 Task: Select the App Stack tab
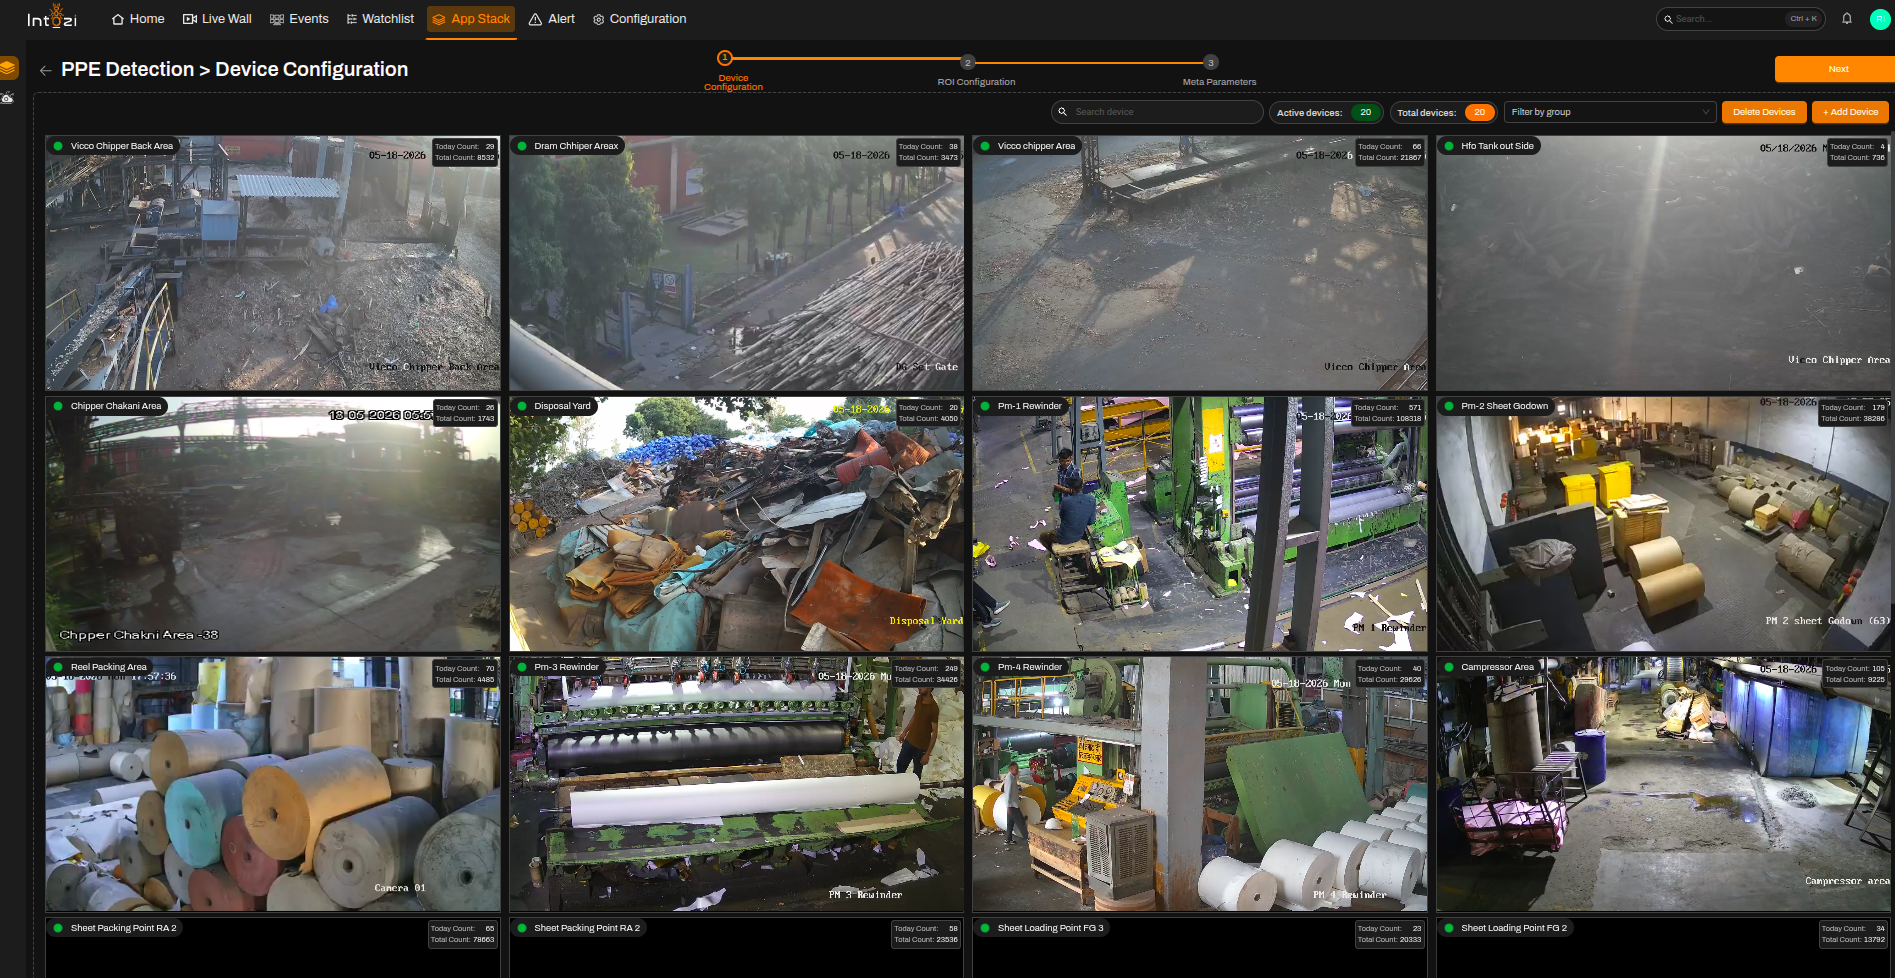pyautogui.click(x=471, y=19)
